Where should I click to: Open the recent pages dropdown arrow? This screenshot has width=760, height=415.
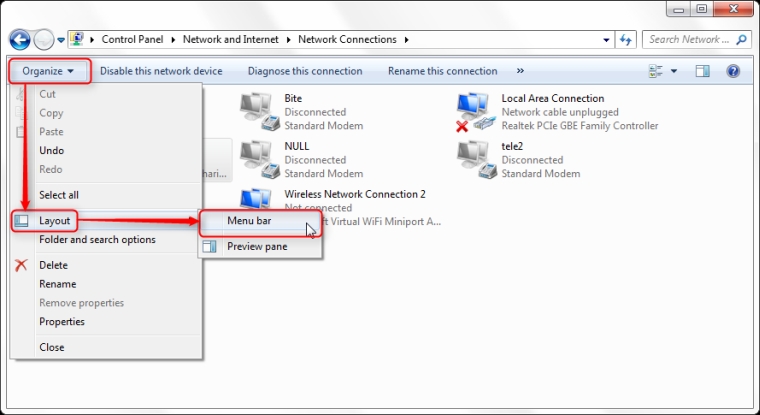[x=61, y=40]
